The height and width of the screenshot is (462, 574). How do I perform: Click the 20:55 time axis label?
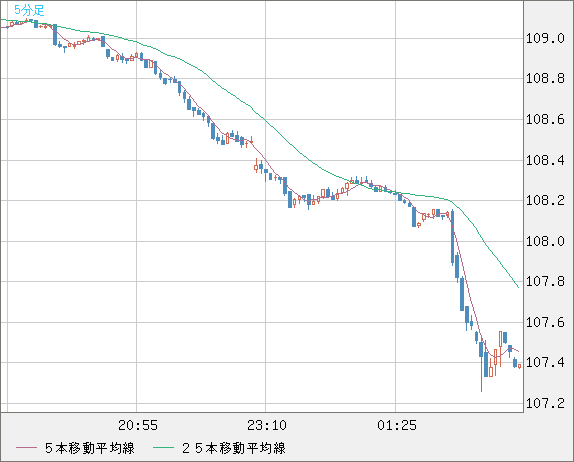pos(138,425)
